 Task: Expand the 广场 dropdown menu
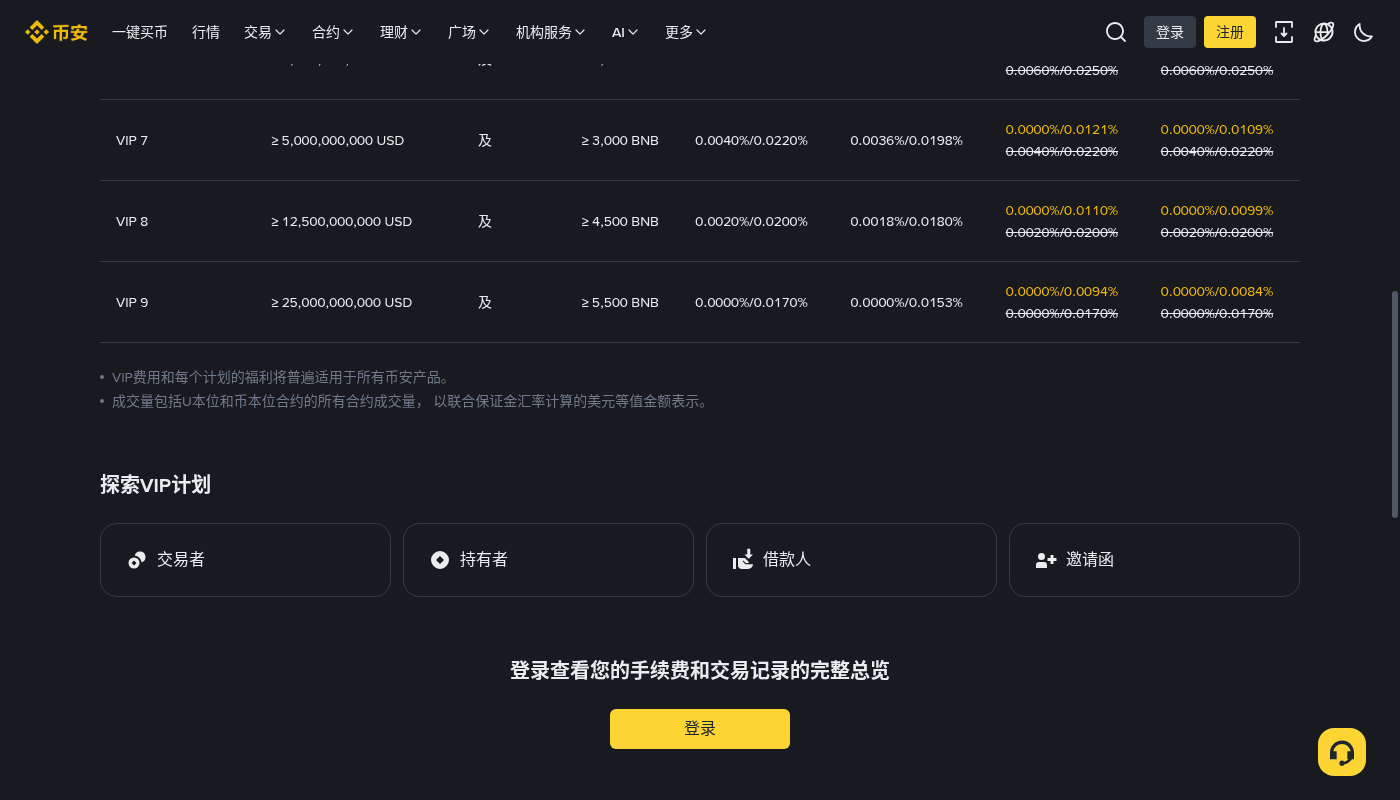469,32
